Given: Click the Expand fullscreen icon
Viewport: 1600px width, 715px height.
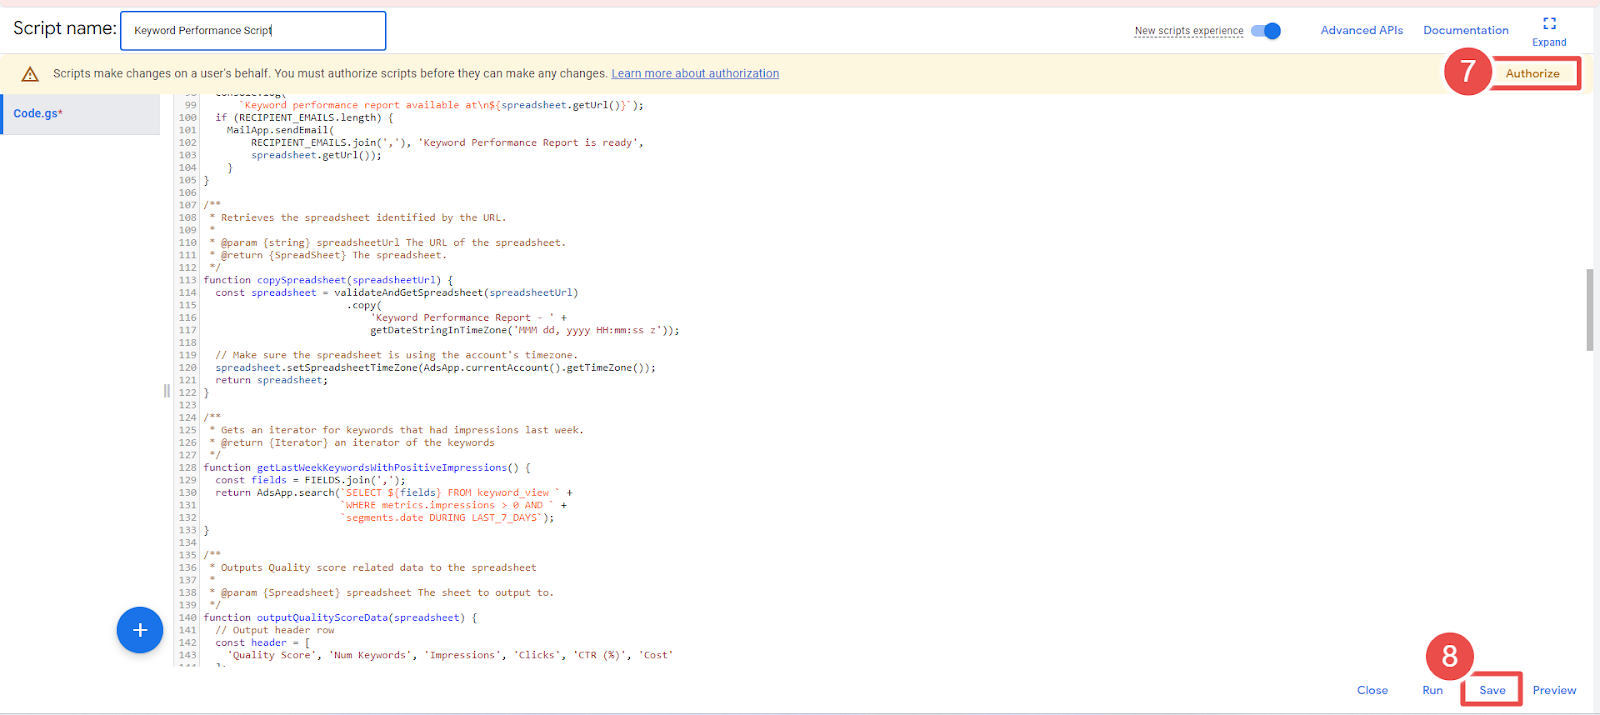Looking at the screenshot, I should [1549, 23].
